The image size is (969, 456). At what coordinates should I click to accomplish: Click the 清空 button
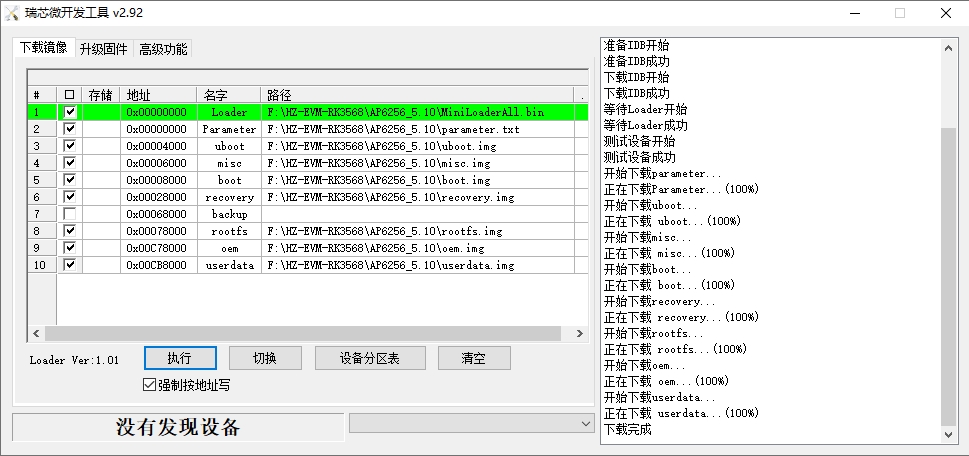click(x=474, y=358)
